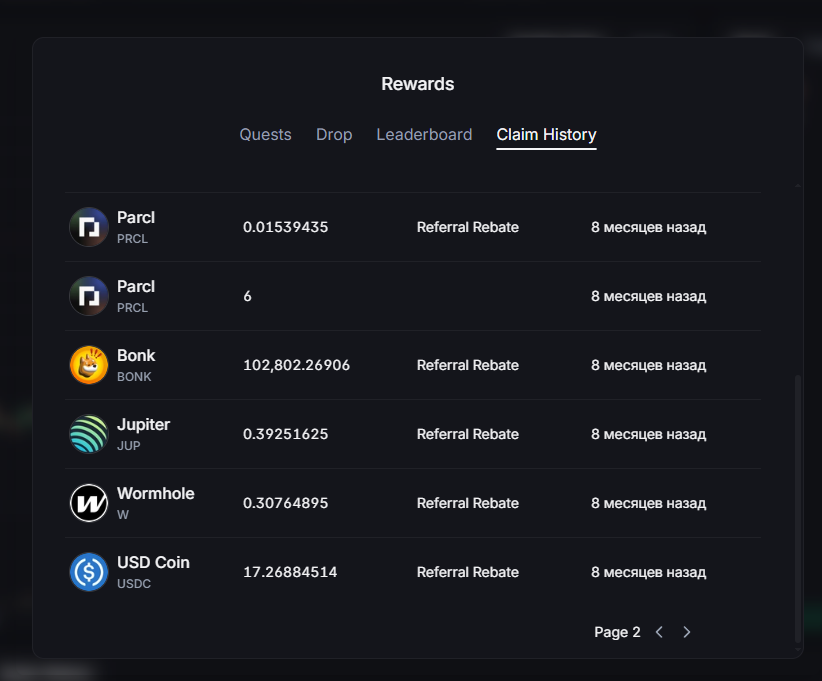Screen dimensions: 822x681
Task: Go to the next page arrow
Action: coord(687,632)
